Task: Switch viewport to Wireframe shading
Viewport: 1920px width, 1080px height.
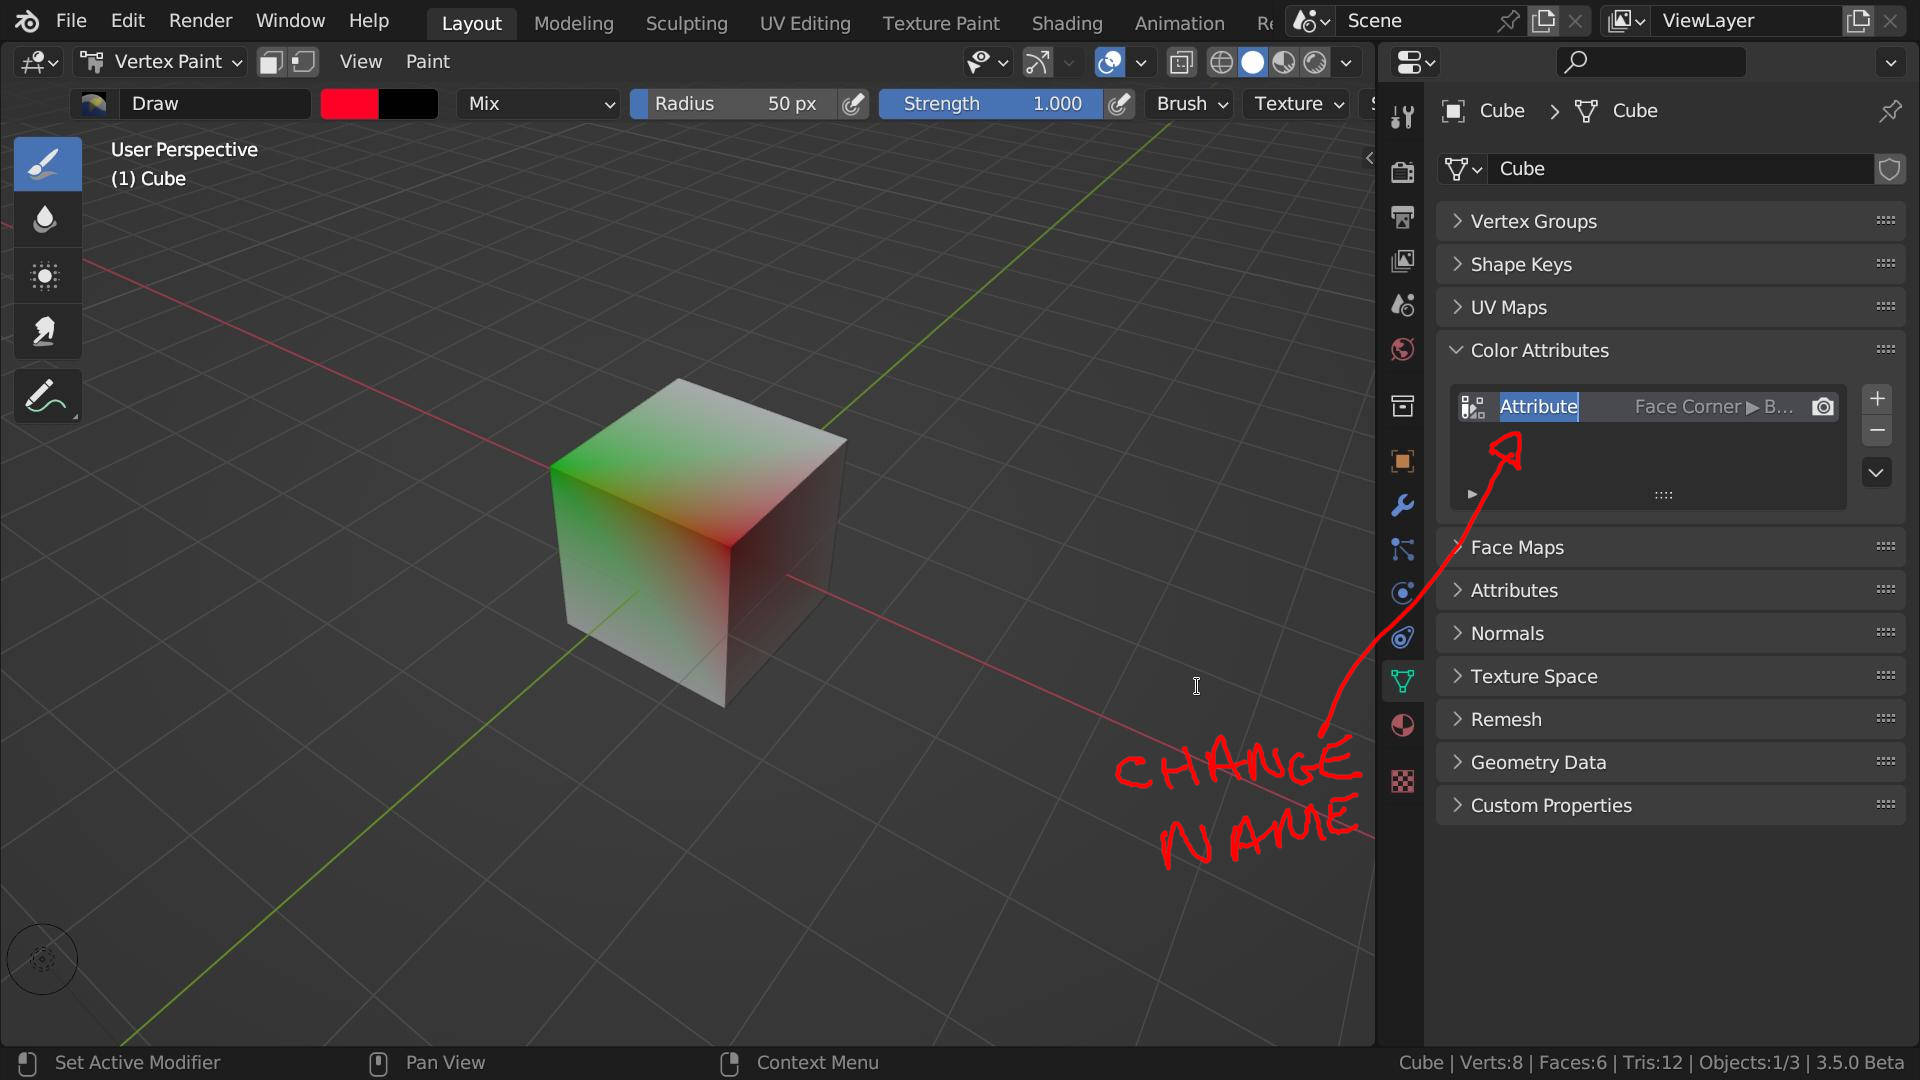Action: click(1220, 61)
